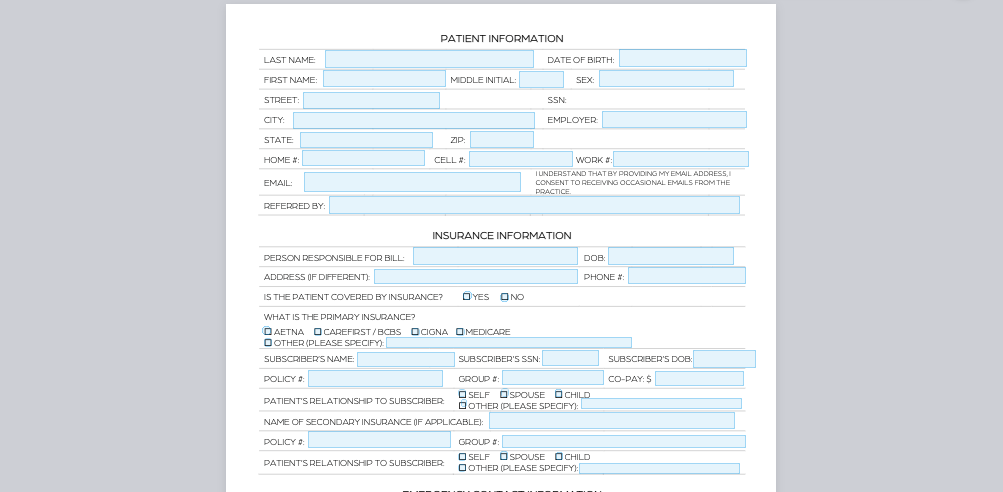
Task: Select the EMAIL input field
Action: (x=413, y=182)
